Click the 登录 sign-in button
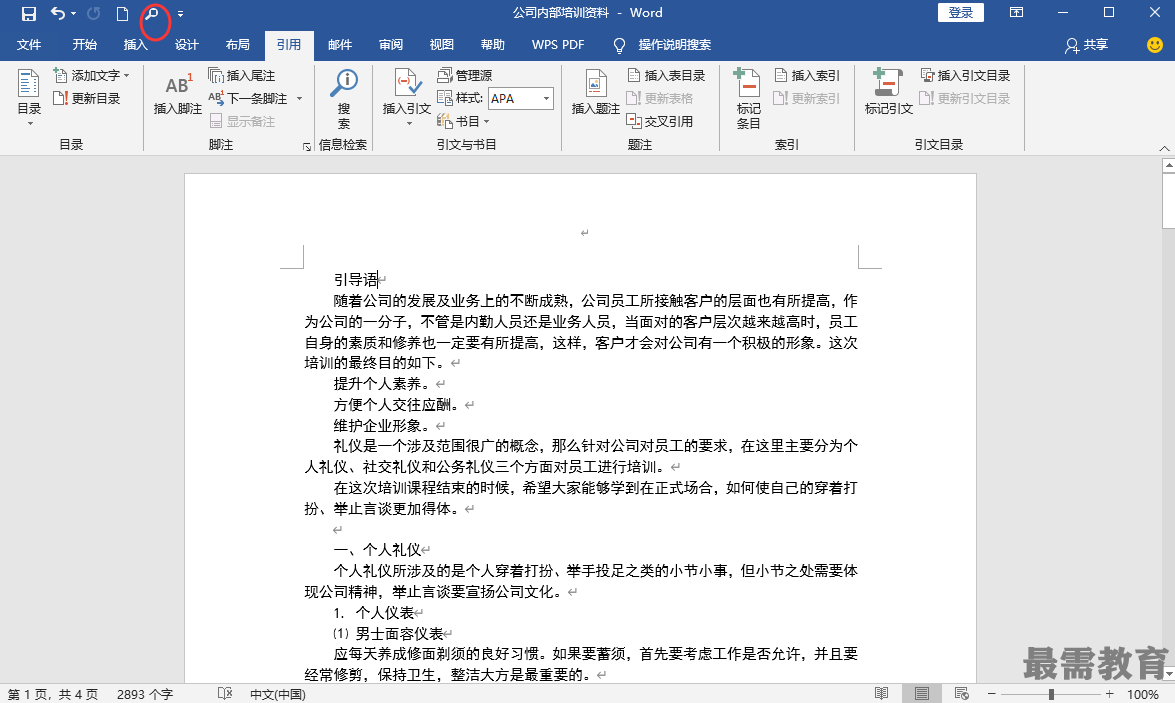This screenshot has width=1175, height=703. pyautogui.click(x=961, y=13)
